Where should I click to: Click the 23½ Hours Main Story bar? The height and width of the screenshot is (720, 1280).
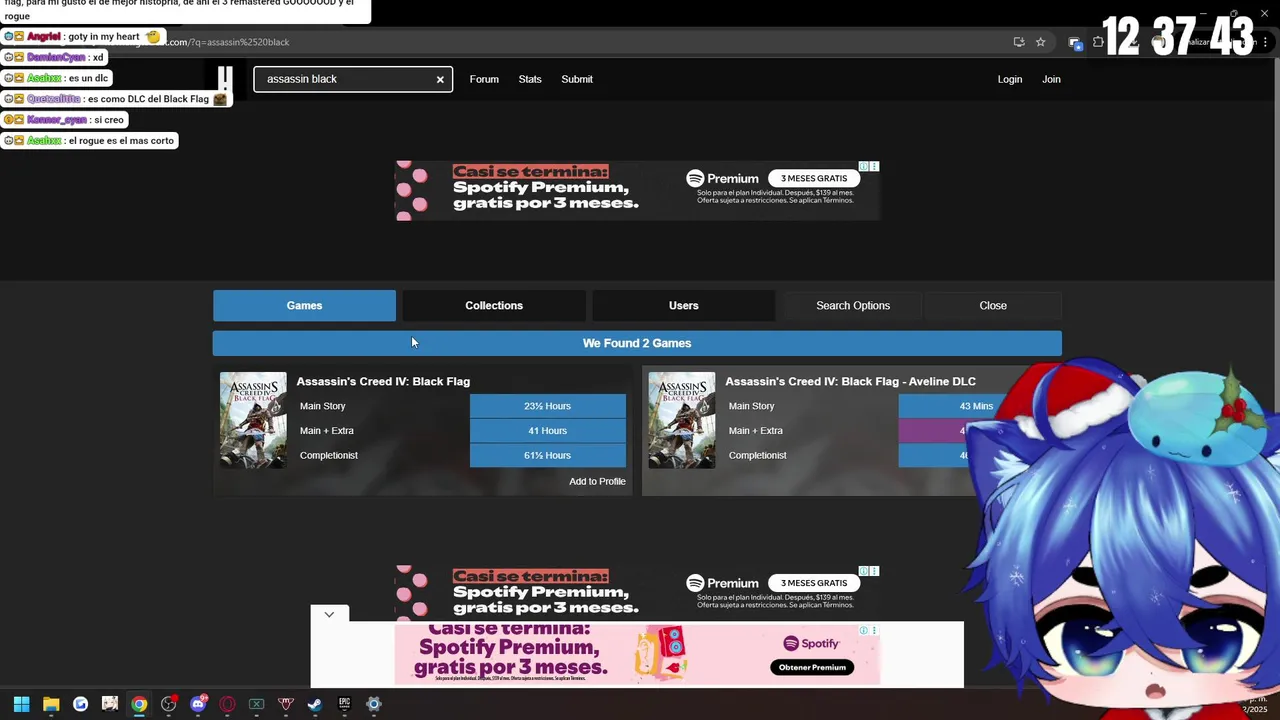click(548, 406)
